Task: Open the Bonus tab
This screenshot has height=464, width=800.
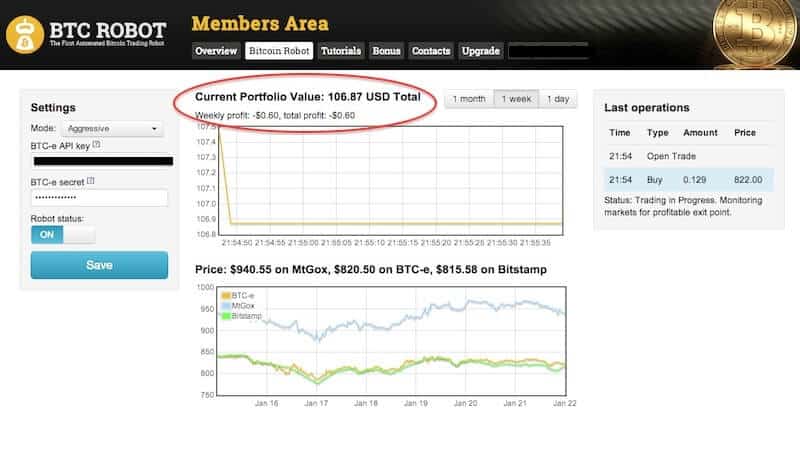Action: click(x=386, y=51)
